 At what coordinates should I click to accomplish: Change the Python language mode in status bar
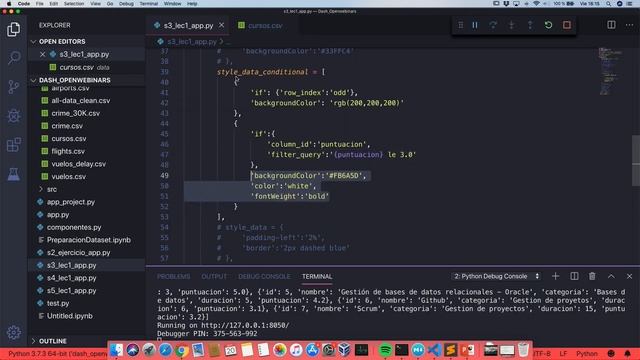[x=587, y=353]
